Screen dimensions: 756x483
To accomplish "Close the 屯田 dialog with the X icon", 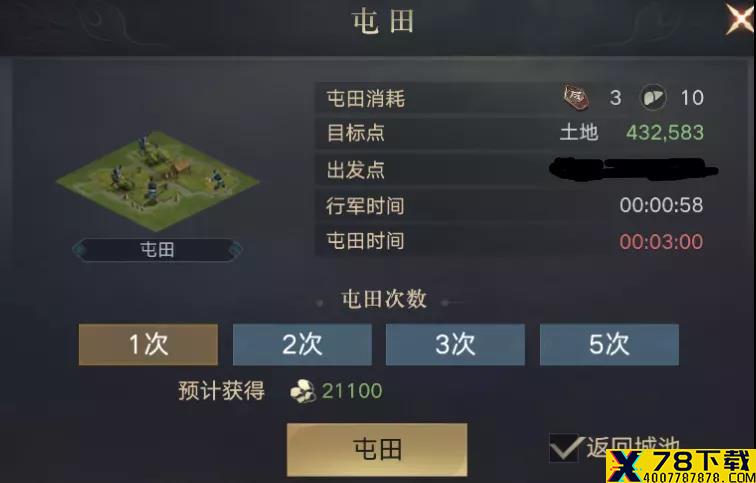I will [x=741, y=19].
